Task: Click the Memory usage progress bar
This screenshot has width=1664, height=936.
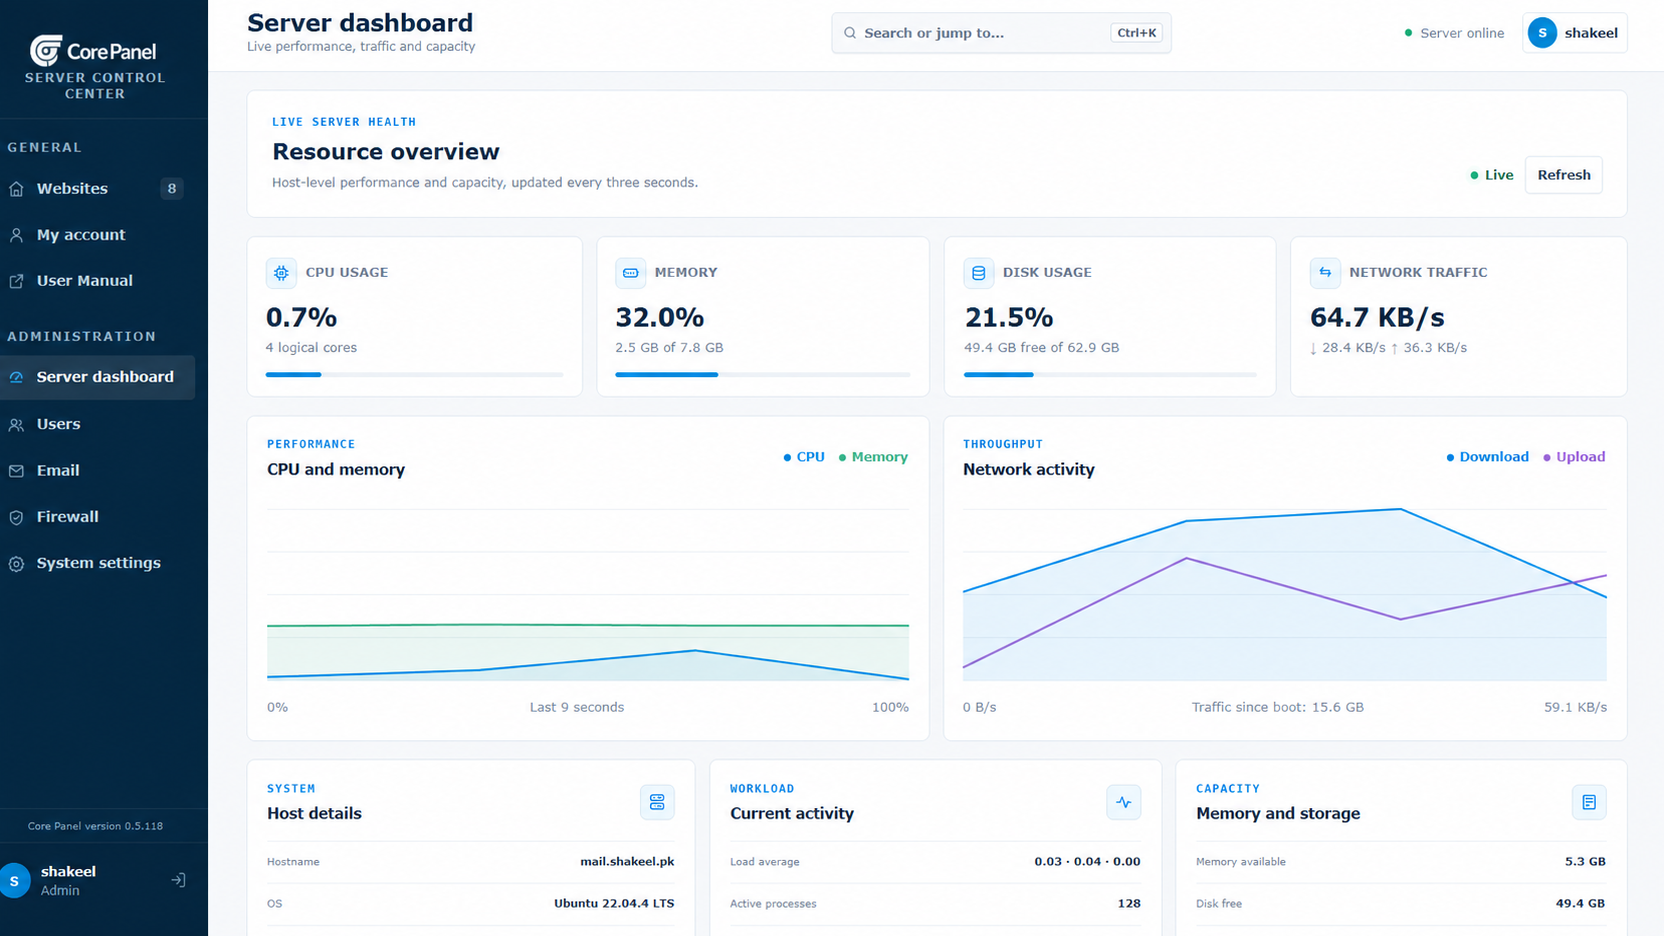Action: click(x=763, y=375)
